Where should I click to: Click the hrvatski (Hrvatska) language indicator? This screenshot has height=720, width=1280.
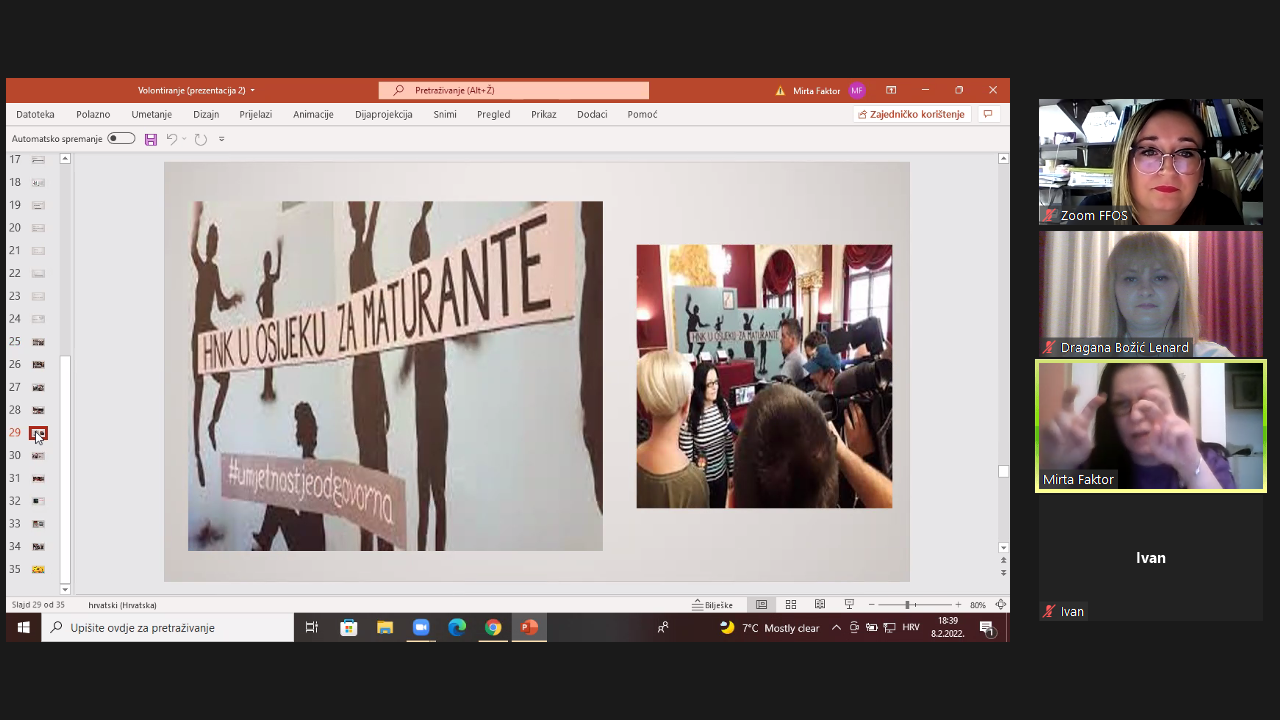122,605
